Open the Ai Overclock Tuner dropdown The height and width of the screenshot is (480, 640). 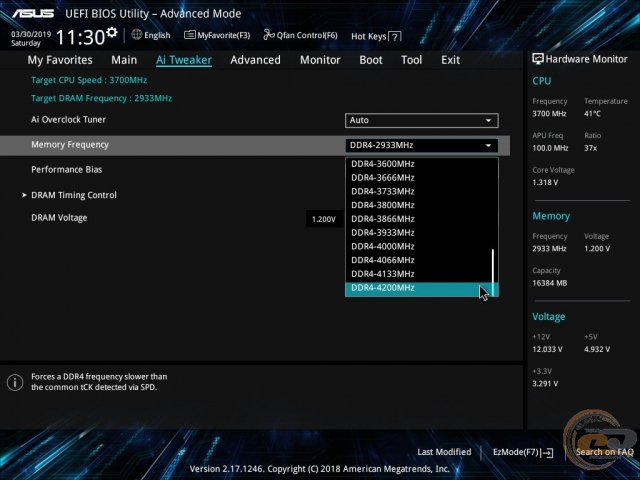[422, 120]
